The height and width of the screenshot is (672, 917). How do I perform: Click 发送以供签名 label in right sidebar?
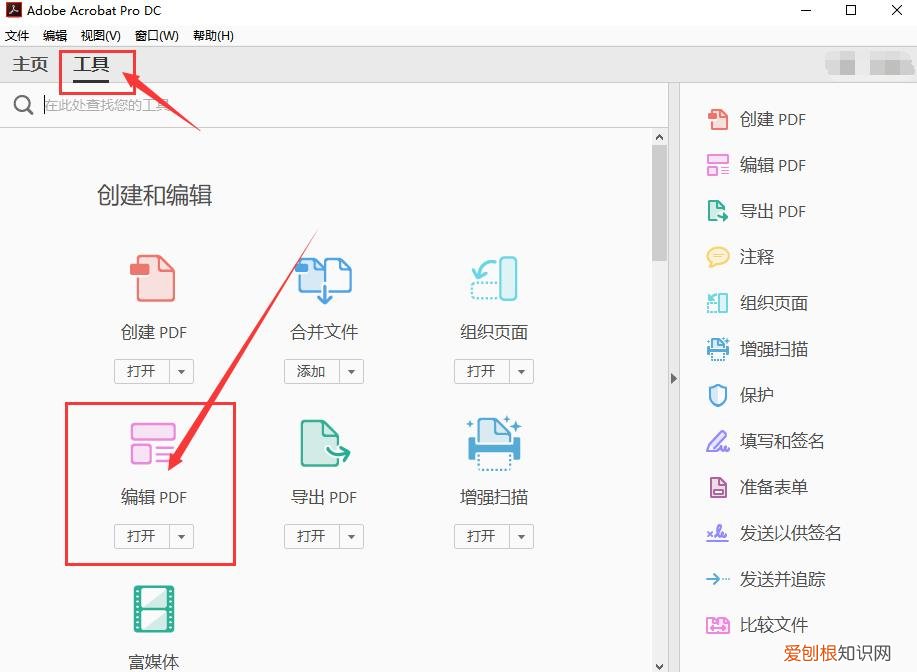click(790, 533)
